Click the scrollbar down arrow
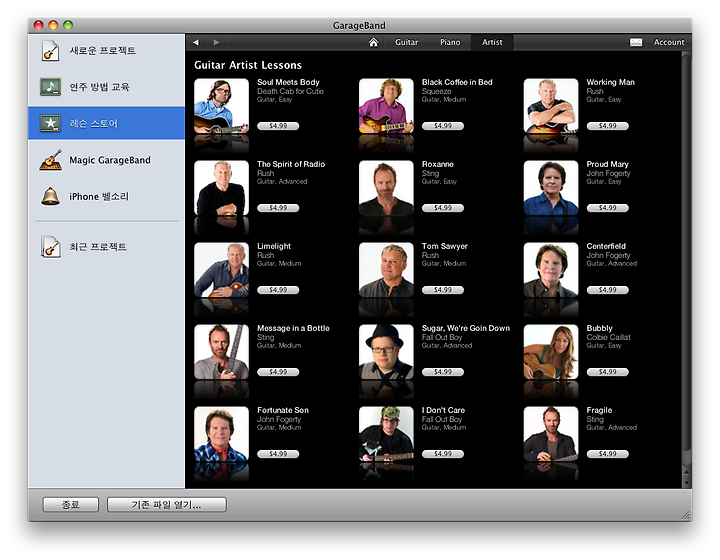This screenshot has height=560, width=720. click(686, 482)
